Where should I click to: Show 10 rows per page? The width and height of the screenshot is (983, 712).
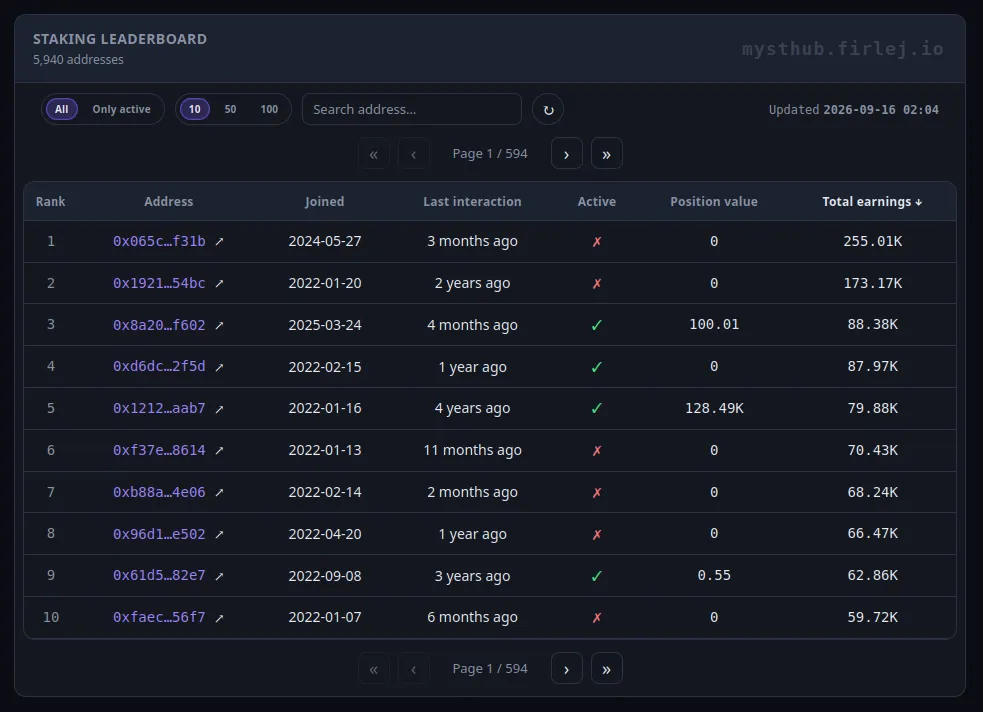[195, 109]
